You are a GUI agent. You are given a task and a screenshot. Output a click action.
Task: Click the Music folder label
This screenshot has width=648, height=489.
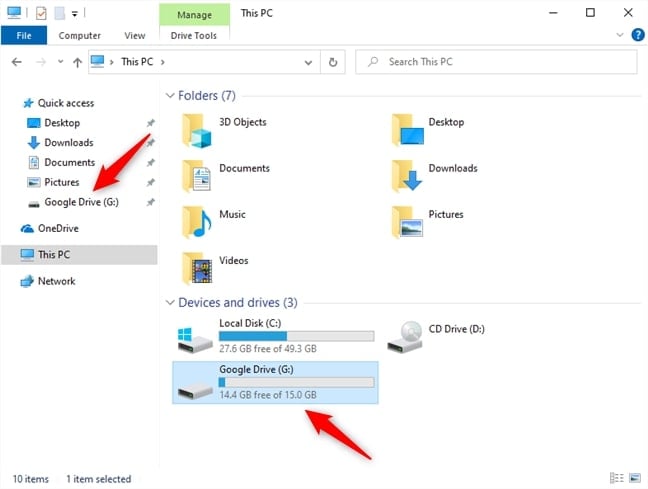232,215
